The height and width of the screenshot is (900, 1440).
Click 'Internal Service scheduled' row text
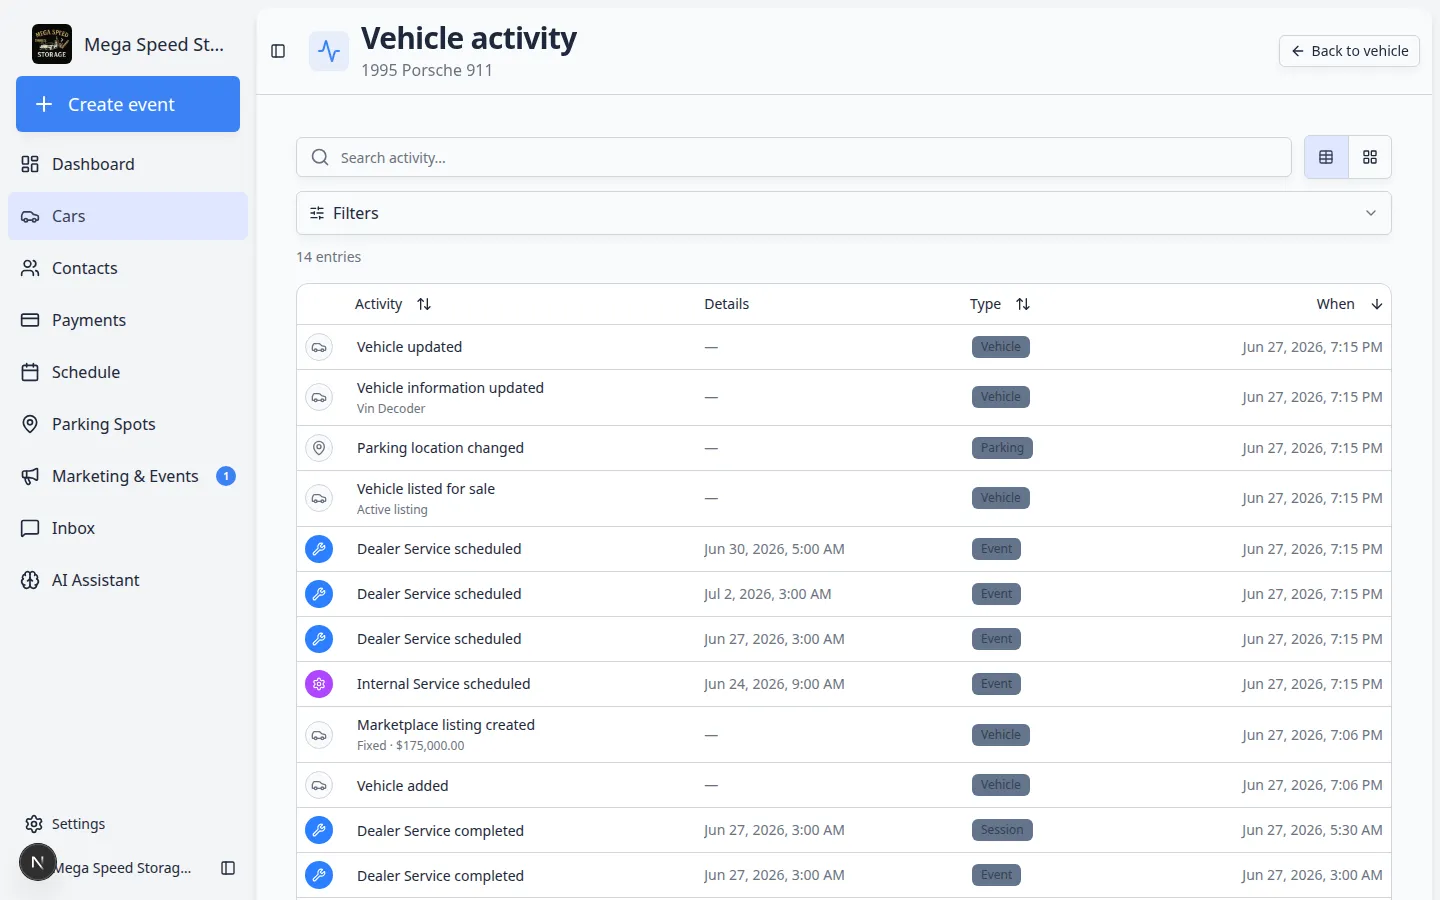point(443,684)
